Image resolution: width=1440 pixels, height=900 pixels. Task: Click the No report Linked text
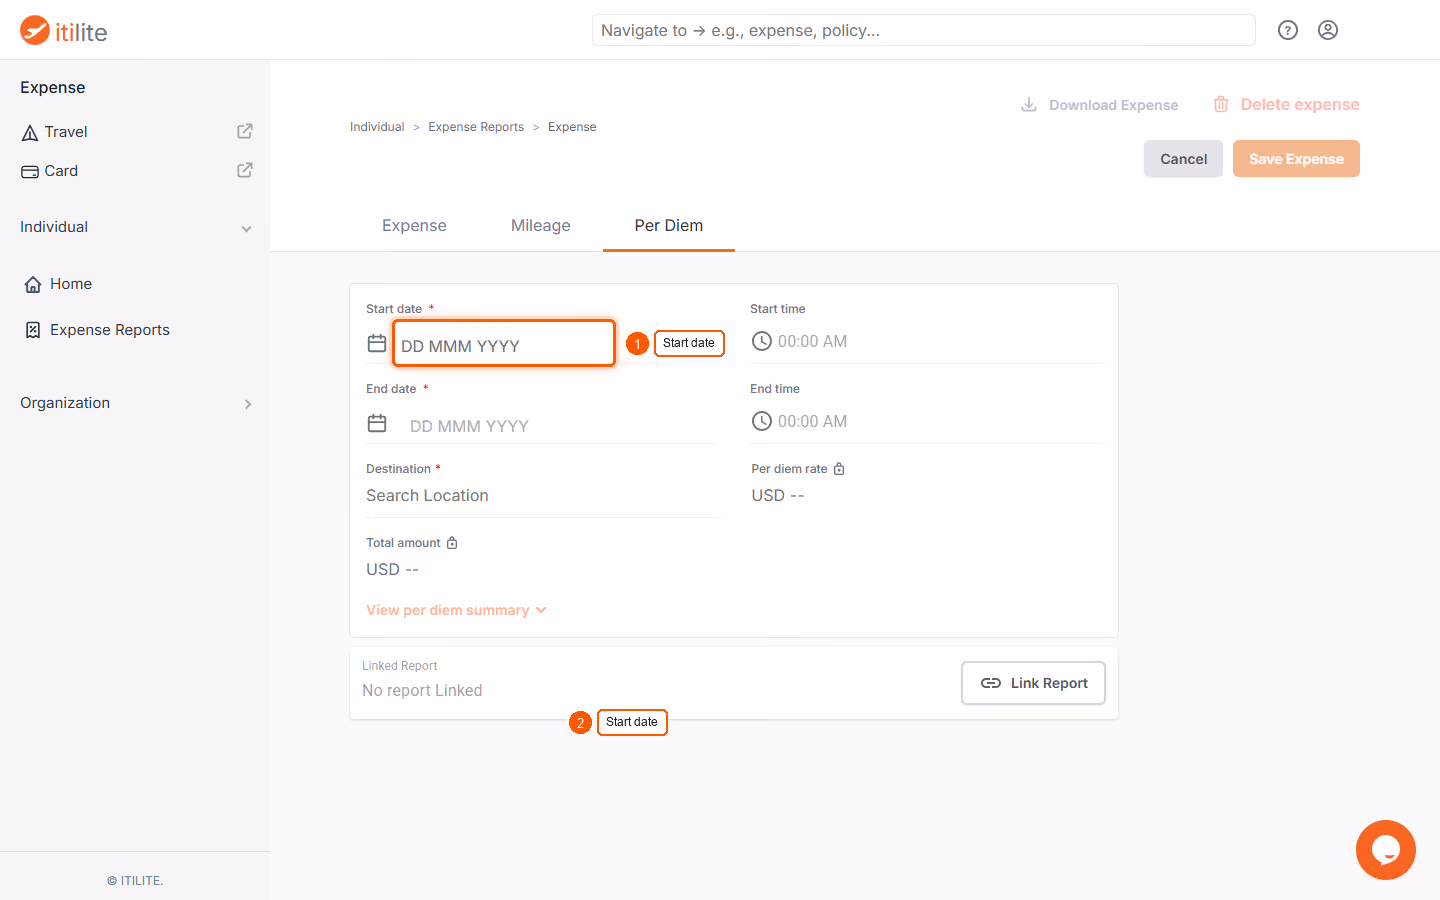pos(422,691)
